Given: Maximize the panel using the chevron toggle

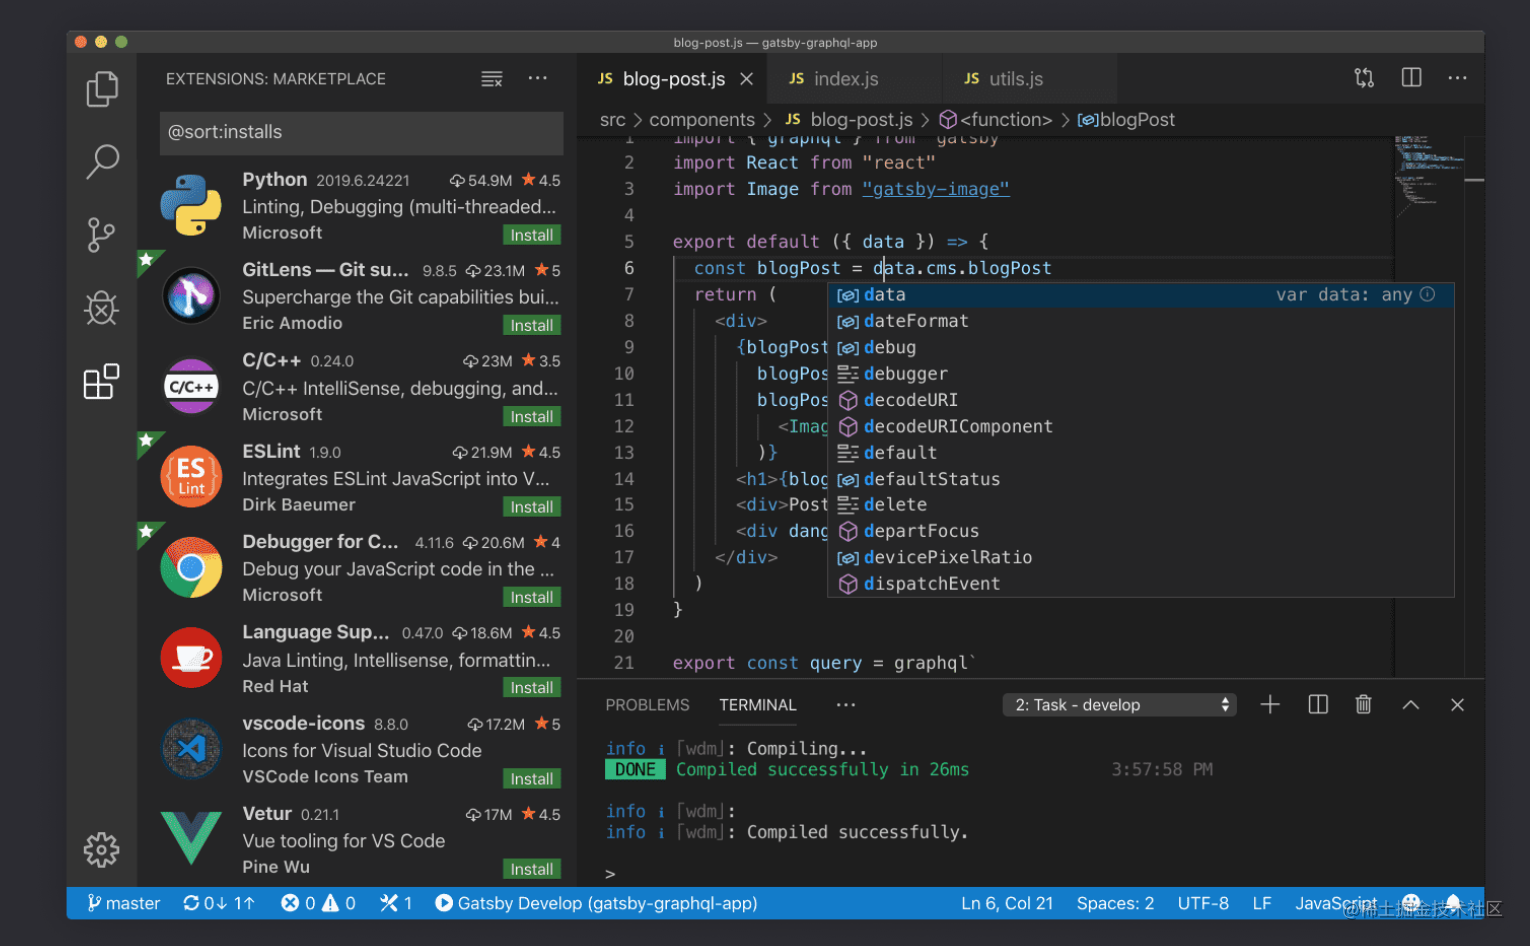Looking at the screenshot, I should tap(1410, 704).
